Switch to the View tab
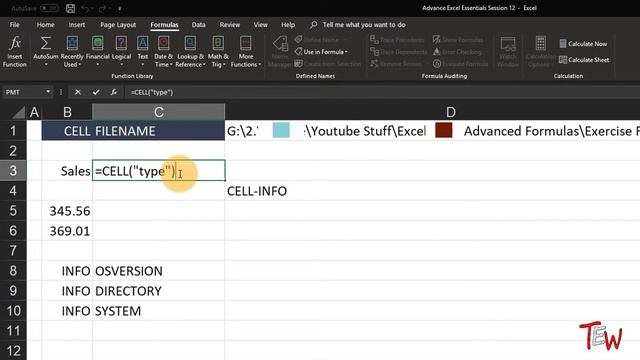The width and height of the screenshot is (640, 360). click(260, 25)
